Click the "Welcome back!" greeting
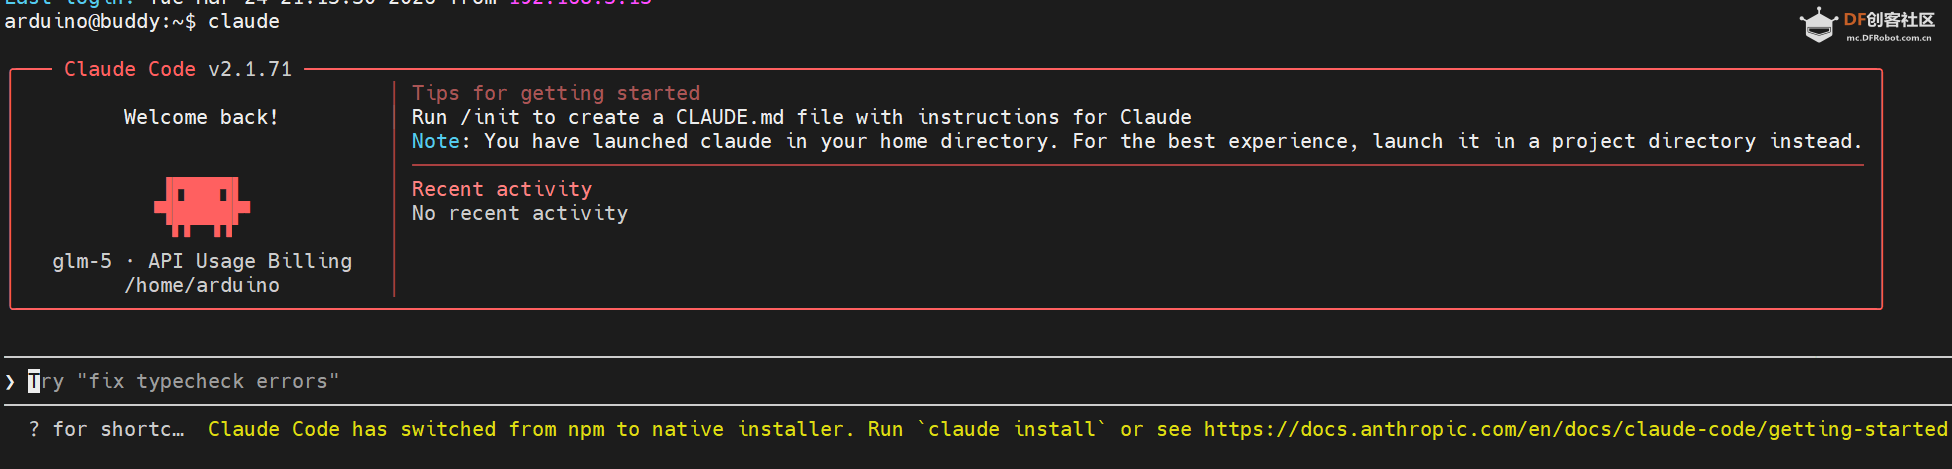Viewport: 1952px width, 469px height. [201, 117]
